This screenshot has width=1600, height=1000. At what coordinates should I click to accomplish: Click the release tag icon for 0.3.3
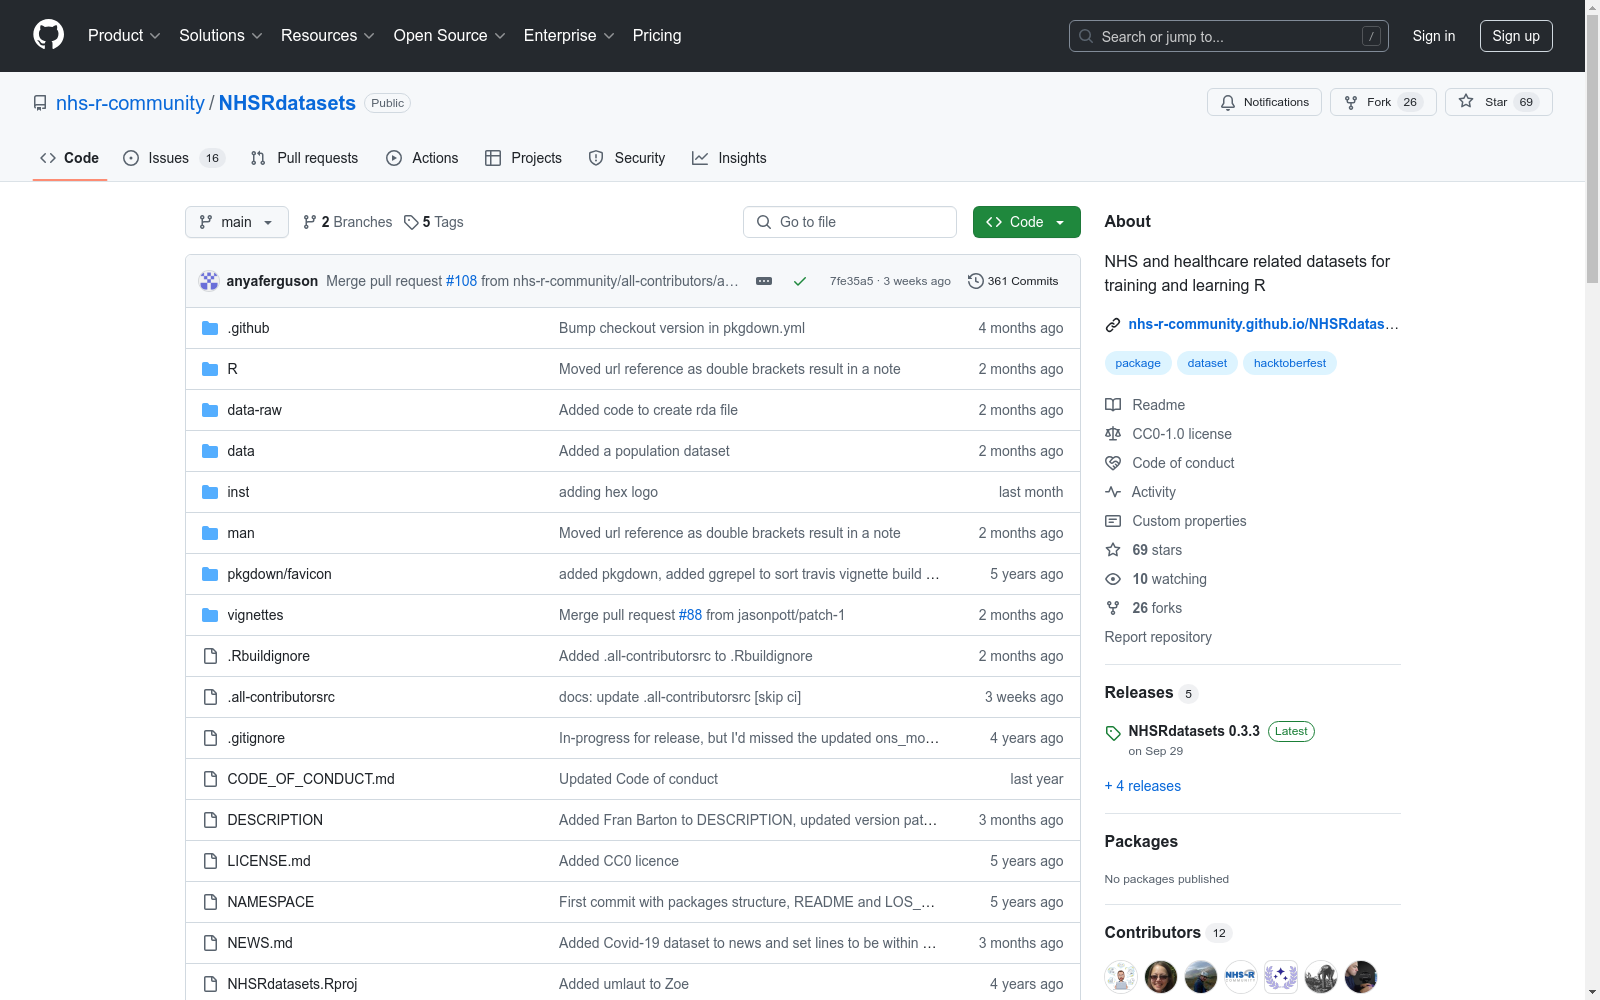point(1113,733)
